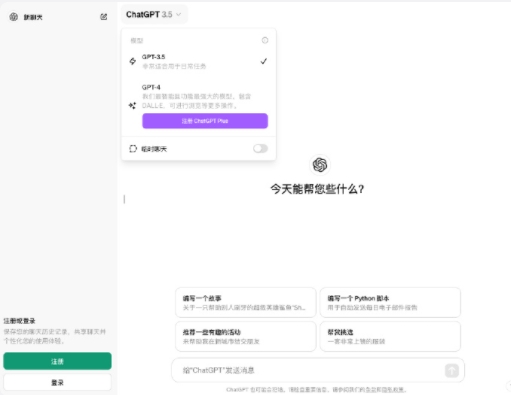Click the white log in button

point(57,382)
